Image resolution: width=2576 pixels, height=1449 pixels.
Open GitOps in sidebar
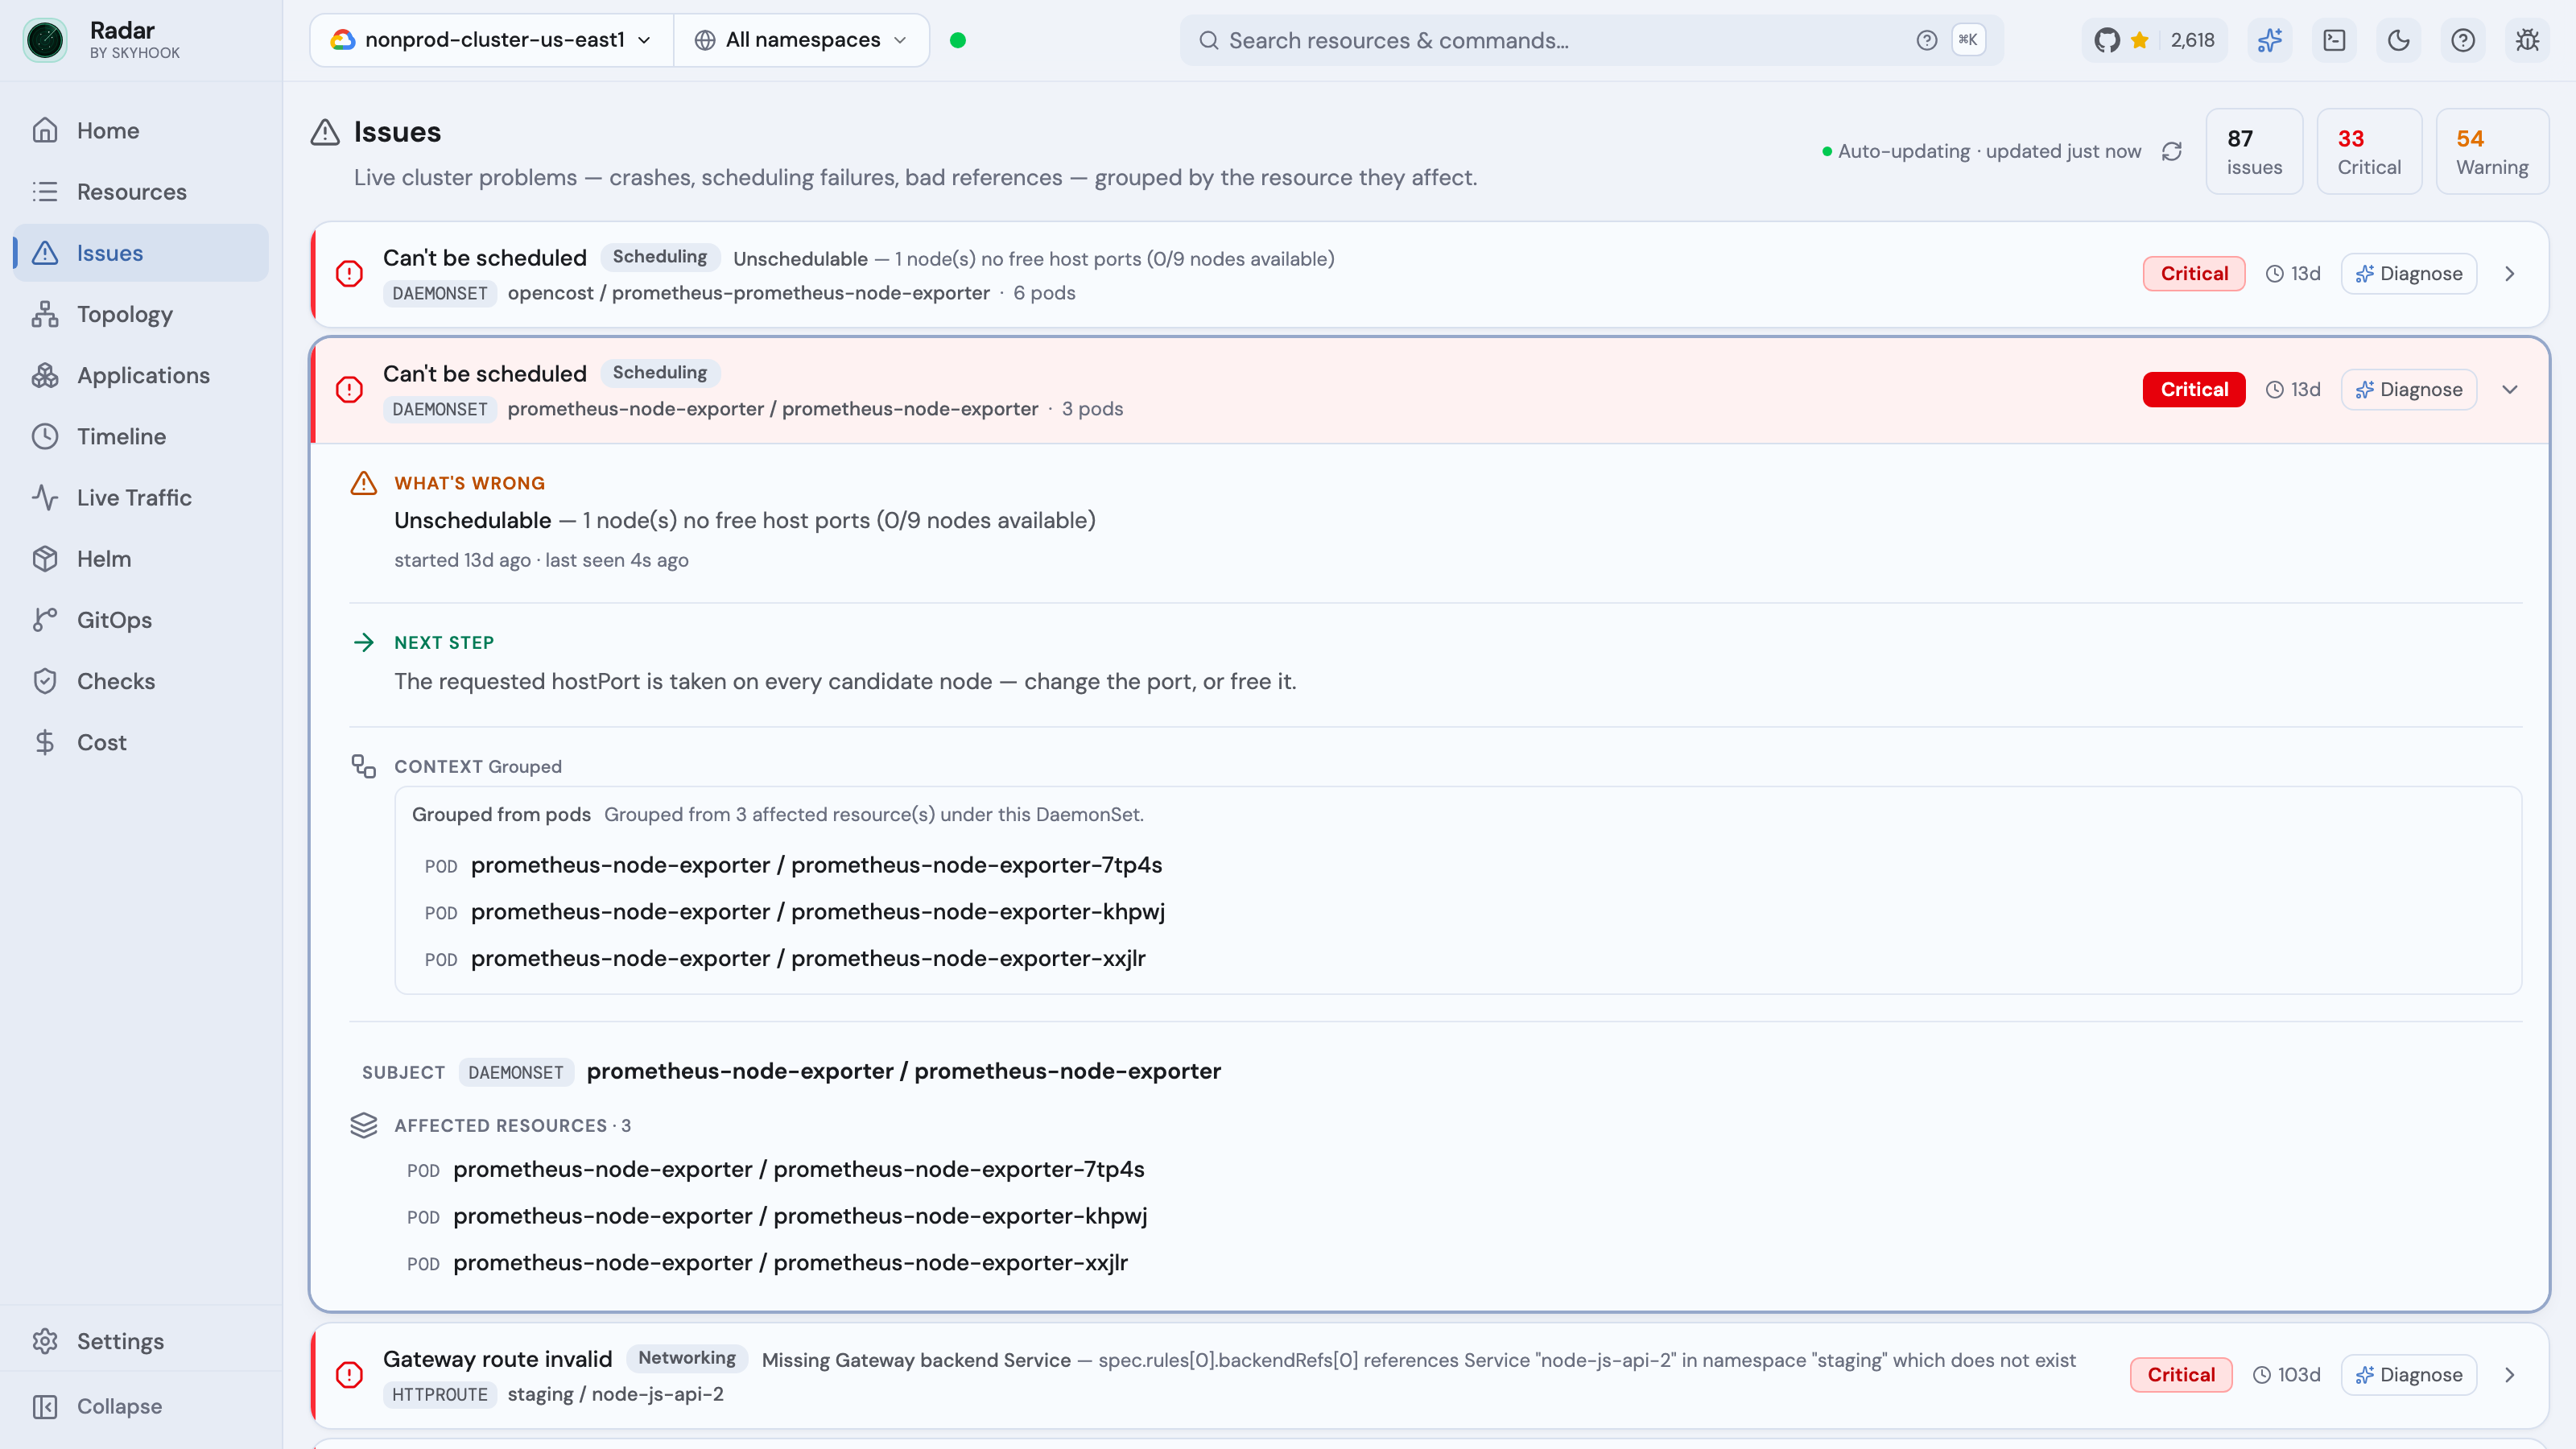(141, 620)
